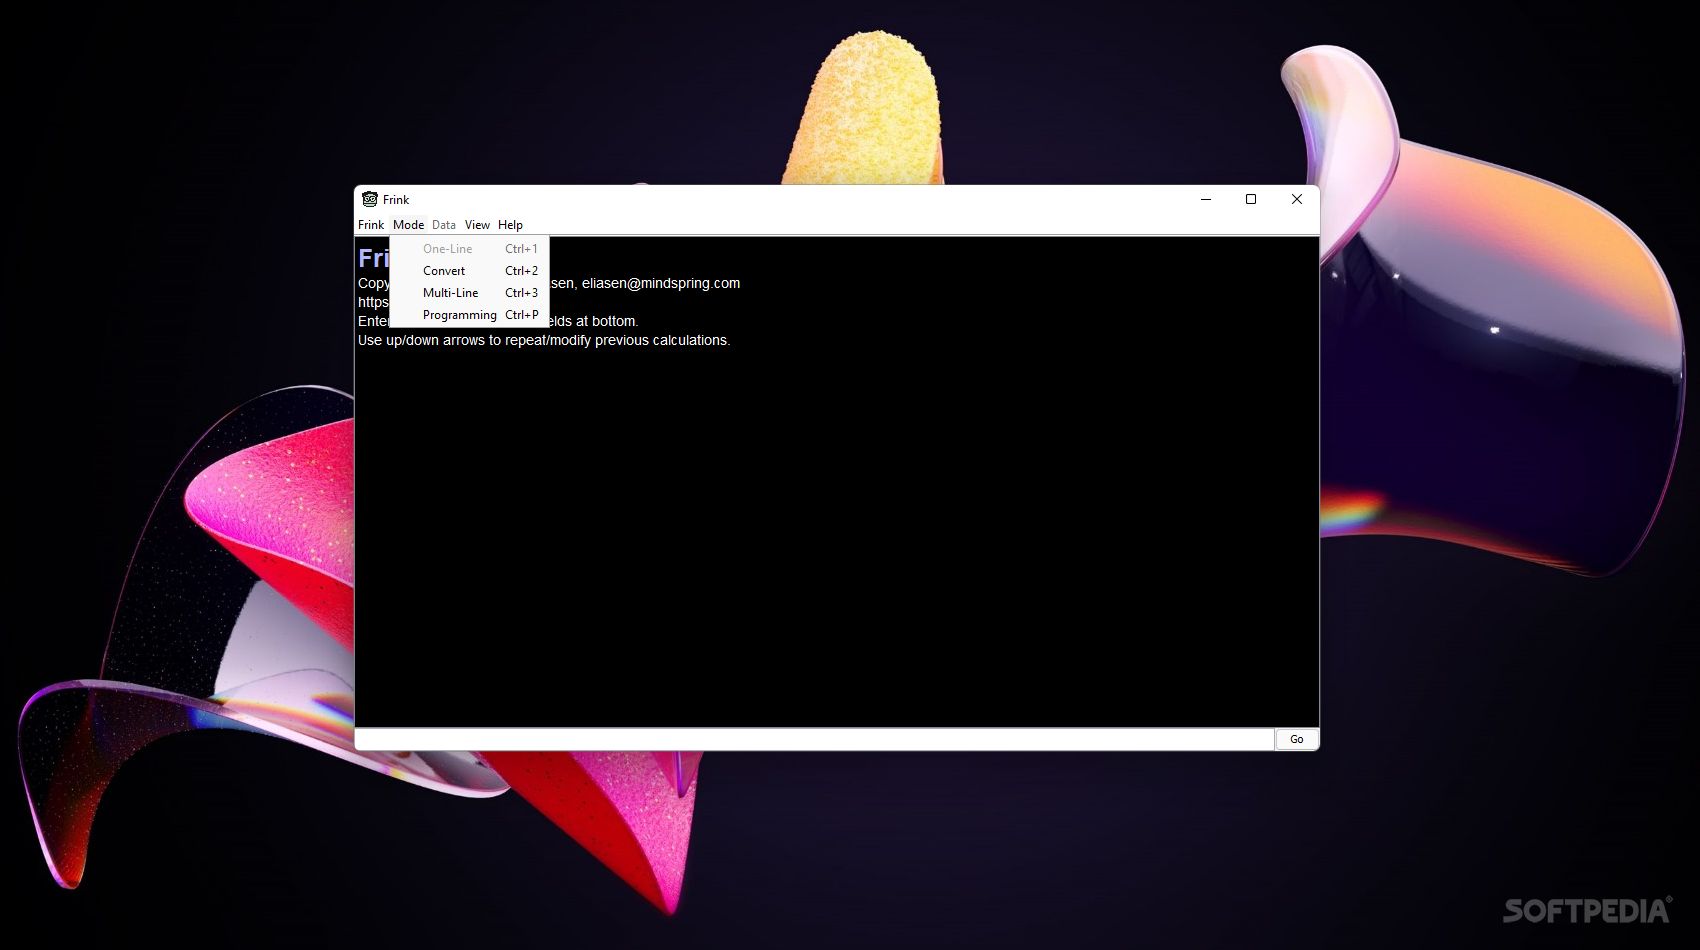
Task: Open the View menu
Action: pyautogui.click(x=477, y=225)
